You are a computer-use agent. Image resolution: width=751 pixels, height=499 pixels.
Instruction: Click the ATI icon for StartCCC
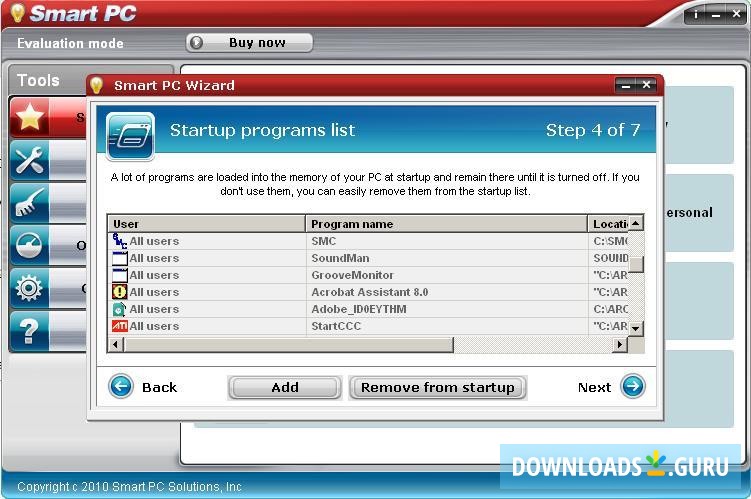pyautogui.click(x=119, y=326)
